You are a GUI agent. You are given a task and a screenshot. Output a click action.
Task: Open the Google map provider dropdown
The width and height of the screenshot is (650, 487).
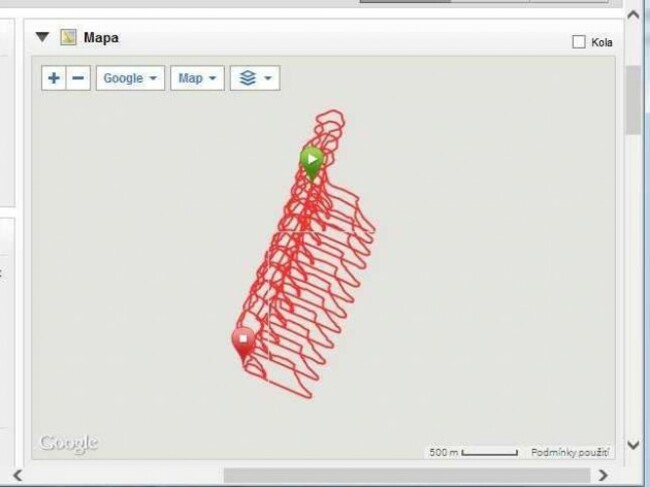(130, 78)
